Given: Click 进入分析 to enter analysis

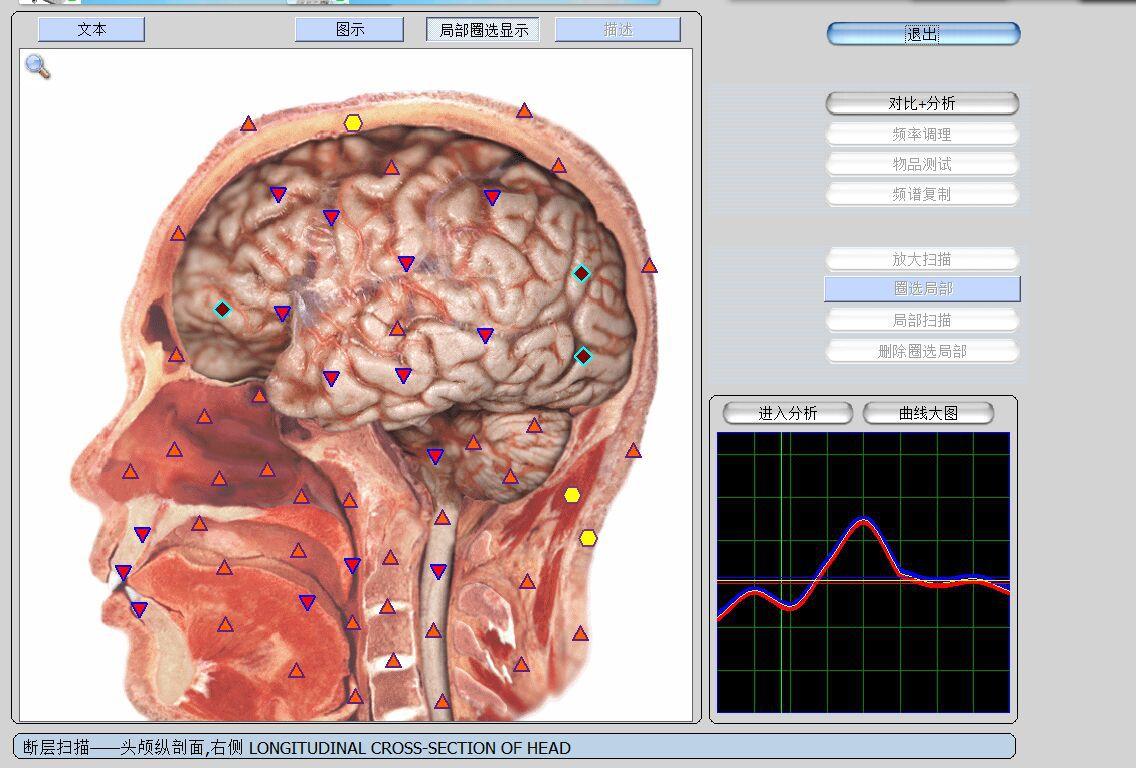Looking at the screenshot, I should (x=787, y=413).
